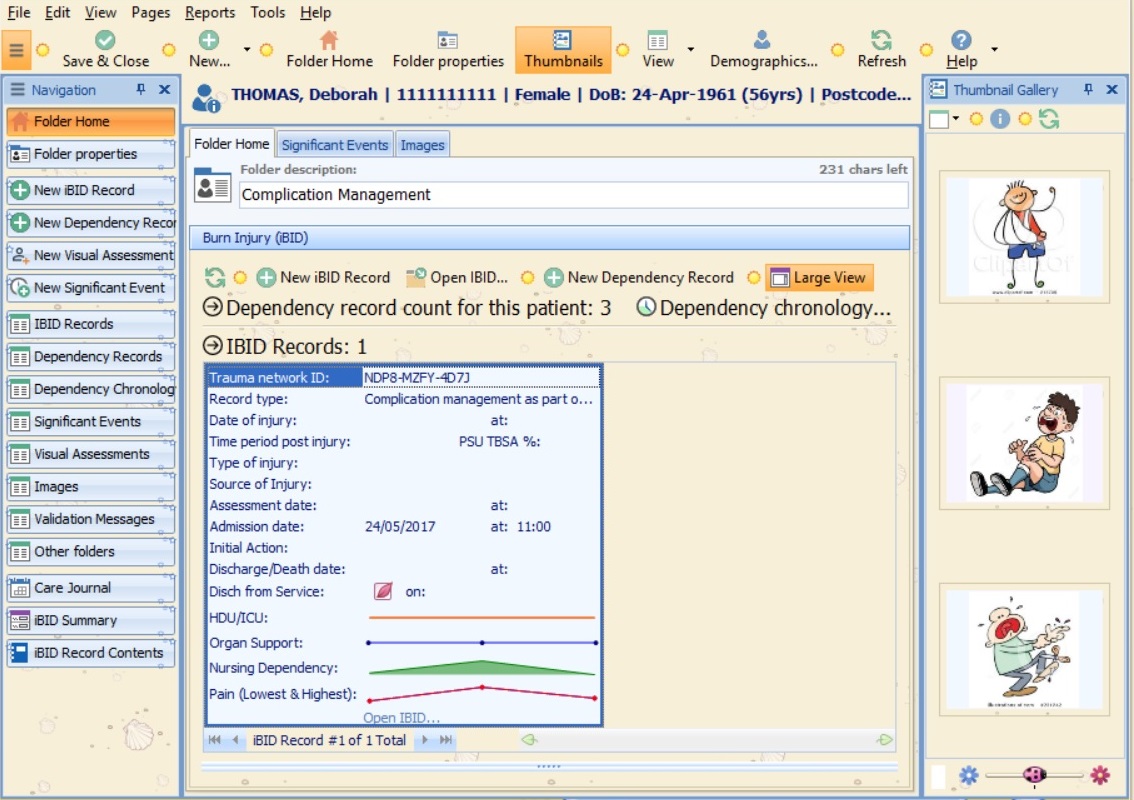The height and width of the screenshot is (800, 1134).
Task: Expand the New button dropdown arrow
Action: pos(247,50)
